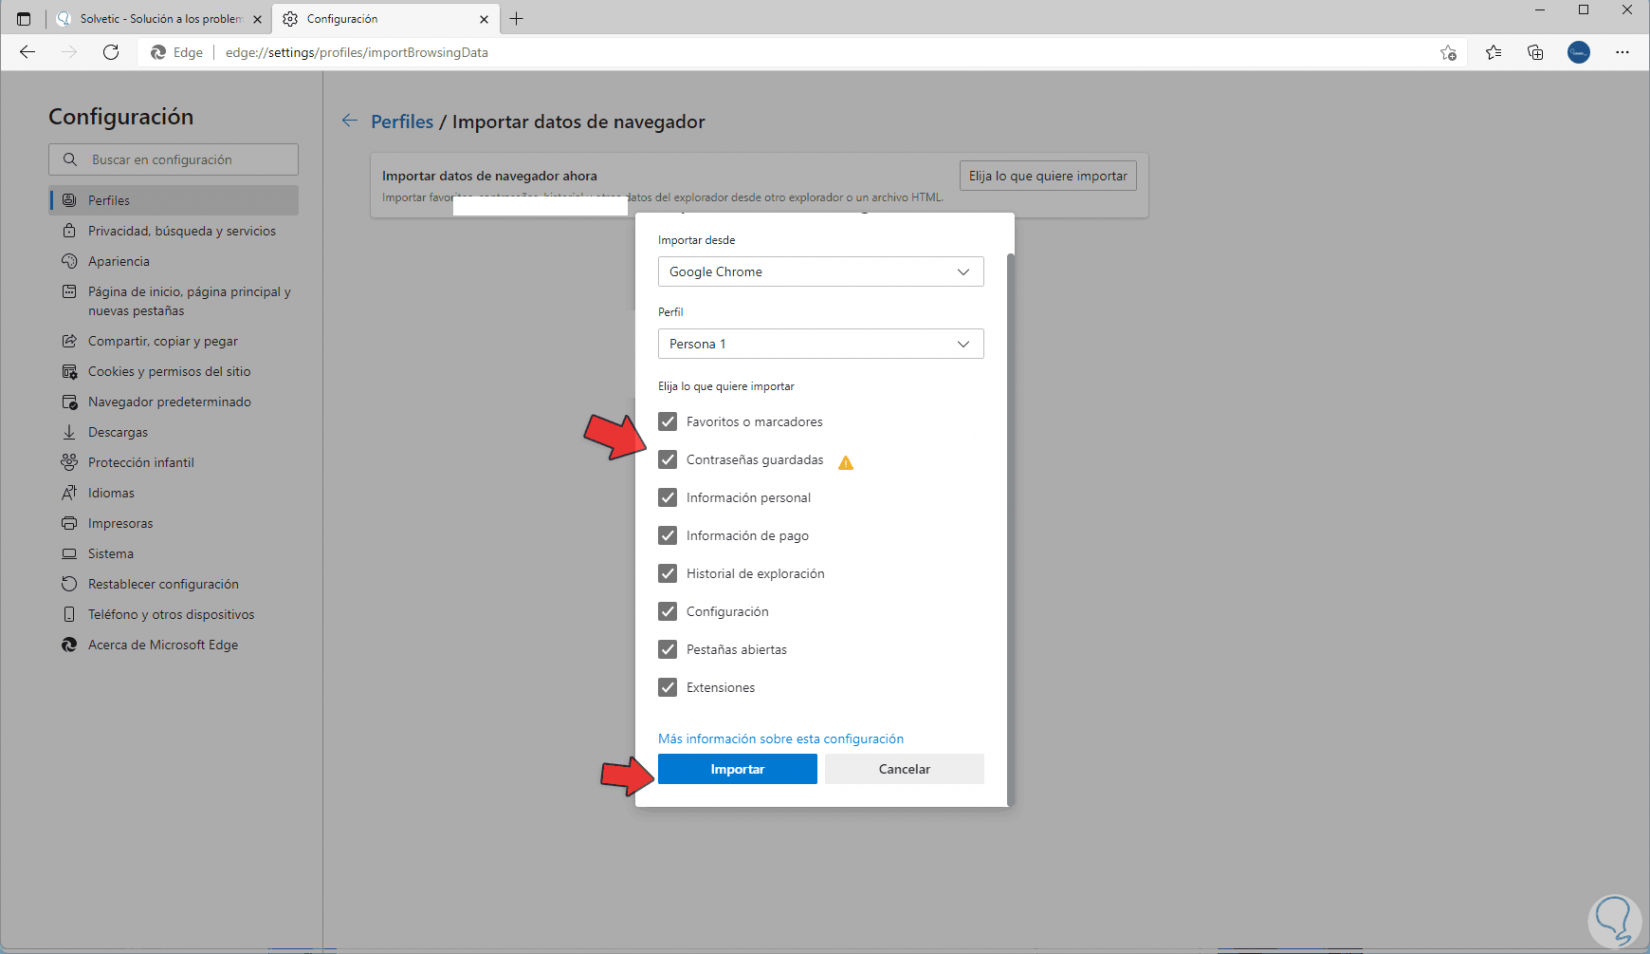Click the saved passwords warning icon

tap(846, 462)
